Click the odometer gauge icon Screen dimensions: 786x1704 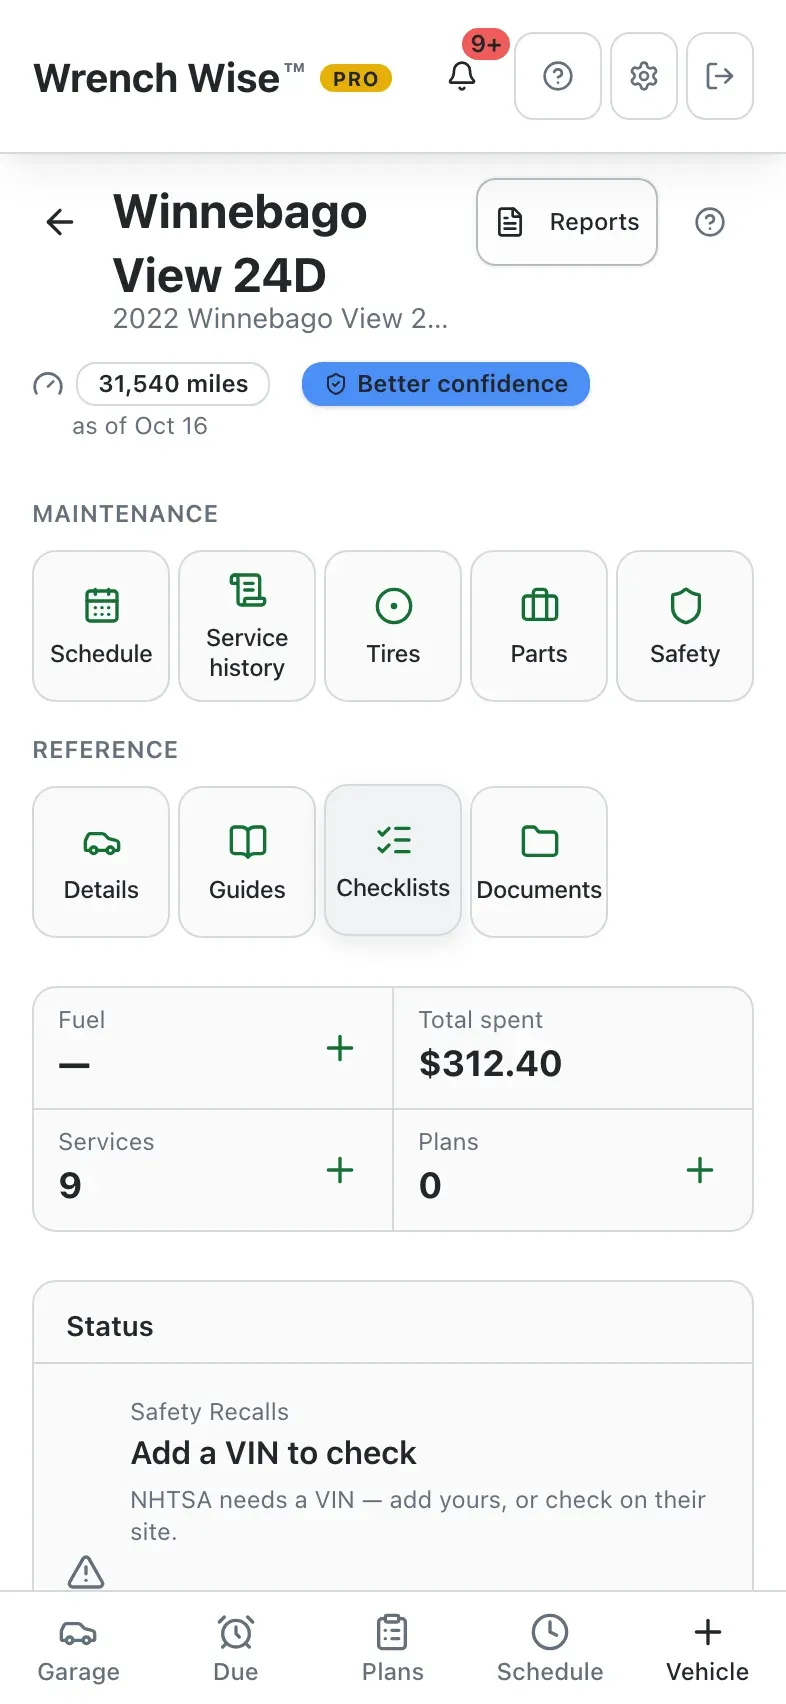pyautogui.click(x=48, y=384)
